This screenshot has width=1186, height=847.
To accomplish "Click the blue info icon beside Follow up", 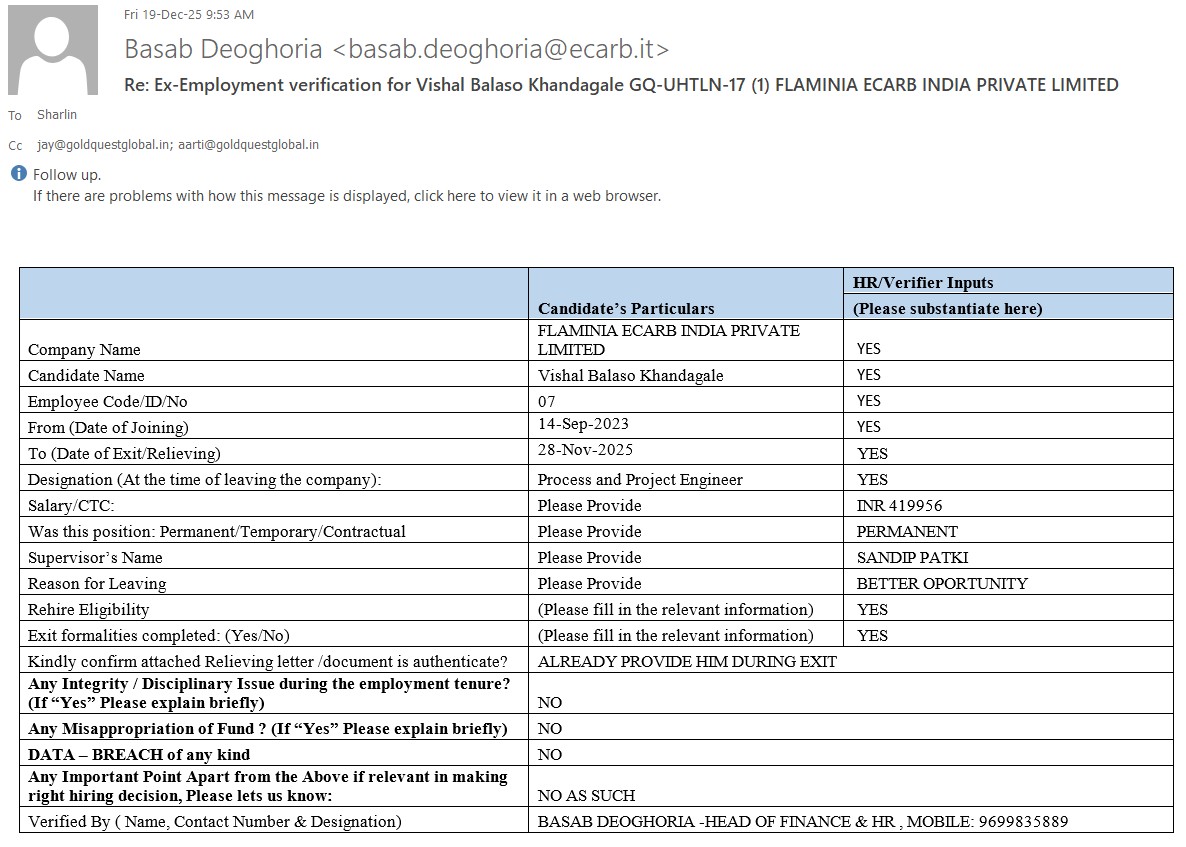I will pos(18,174).
